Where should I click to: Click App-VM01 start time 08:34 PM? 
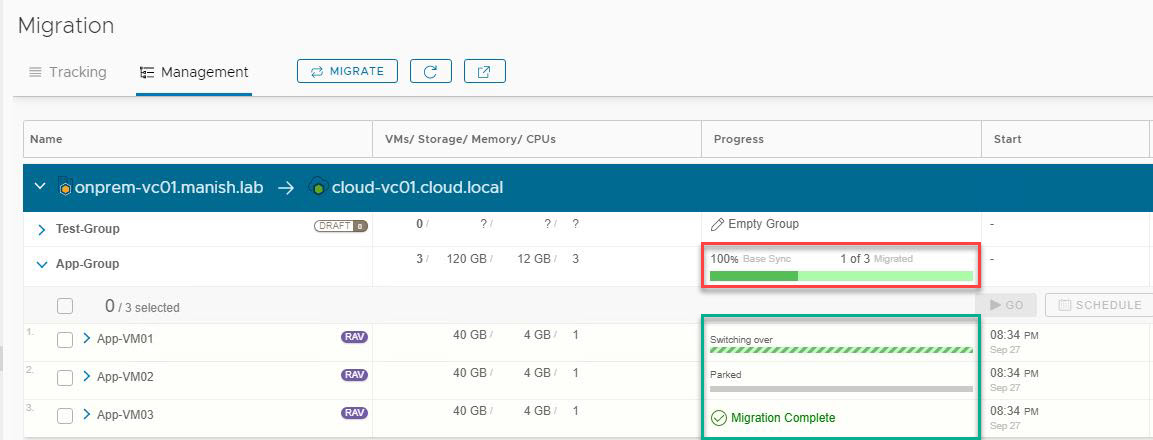coord(1015,336)
